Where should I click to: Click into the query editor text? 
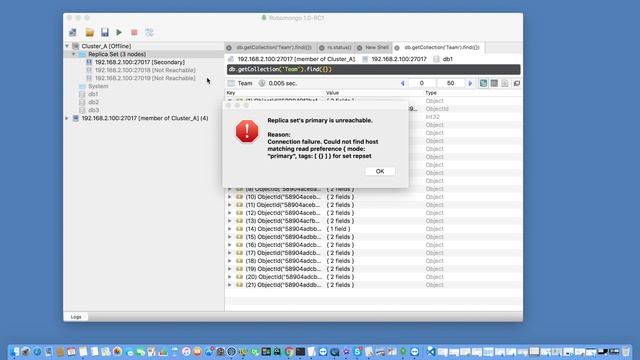(x=373, y=69)
